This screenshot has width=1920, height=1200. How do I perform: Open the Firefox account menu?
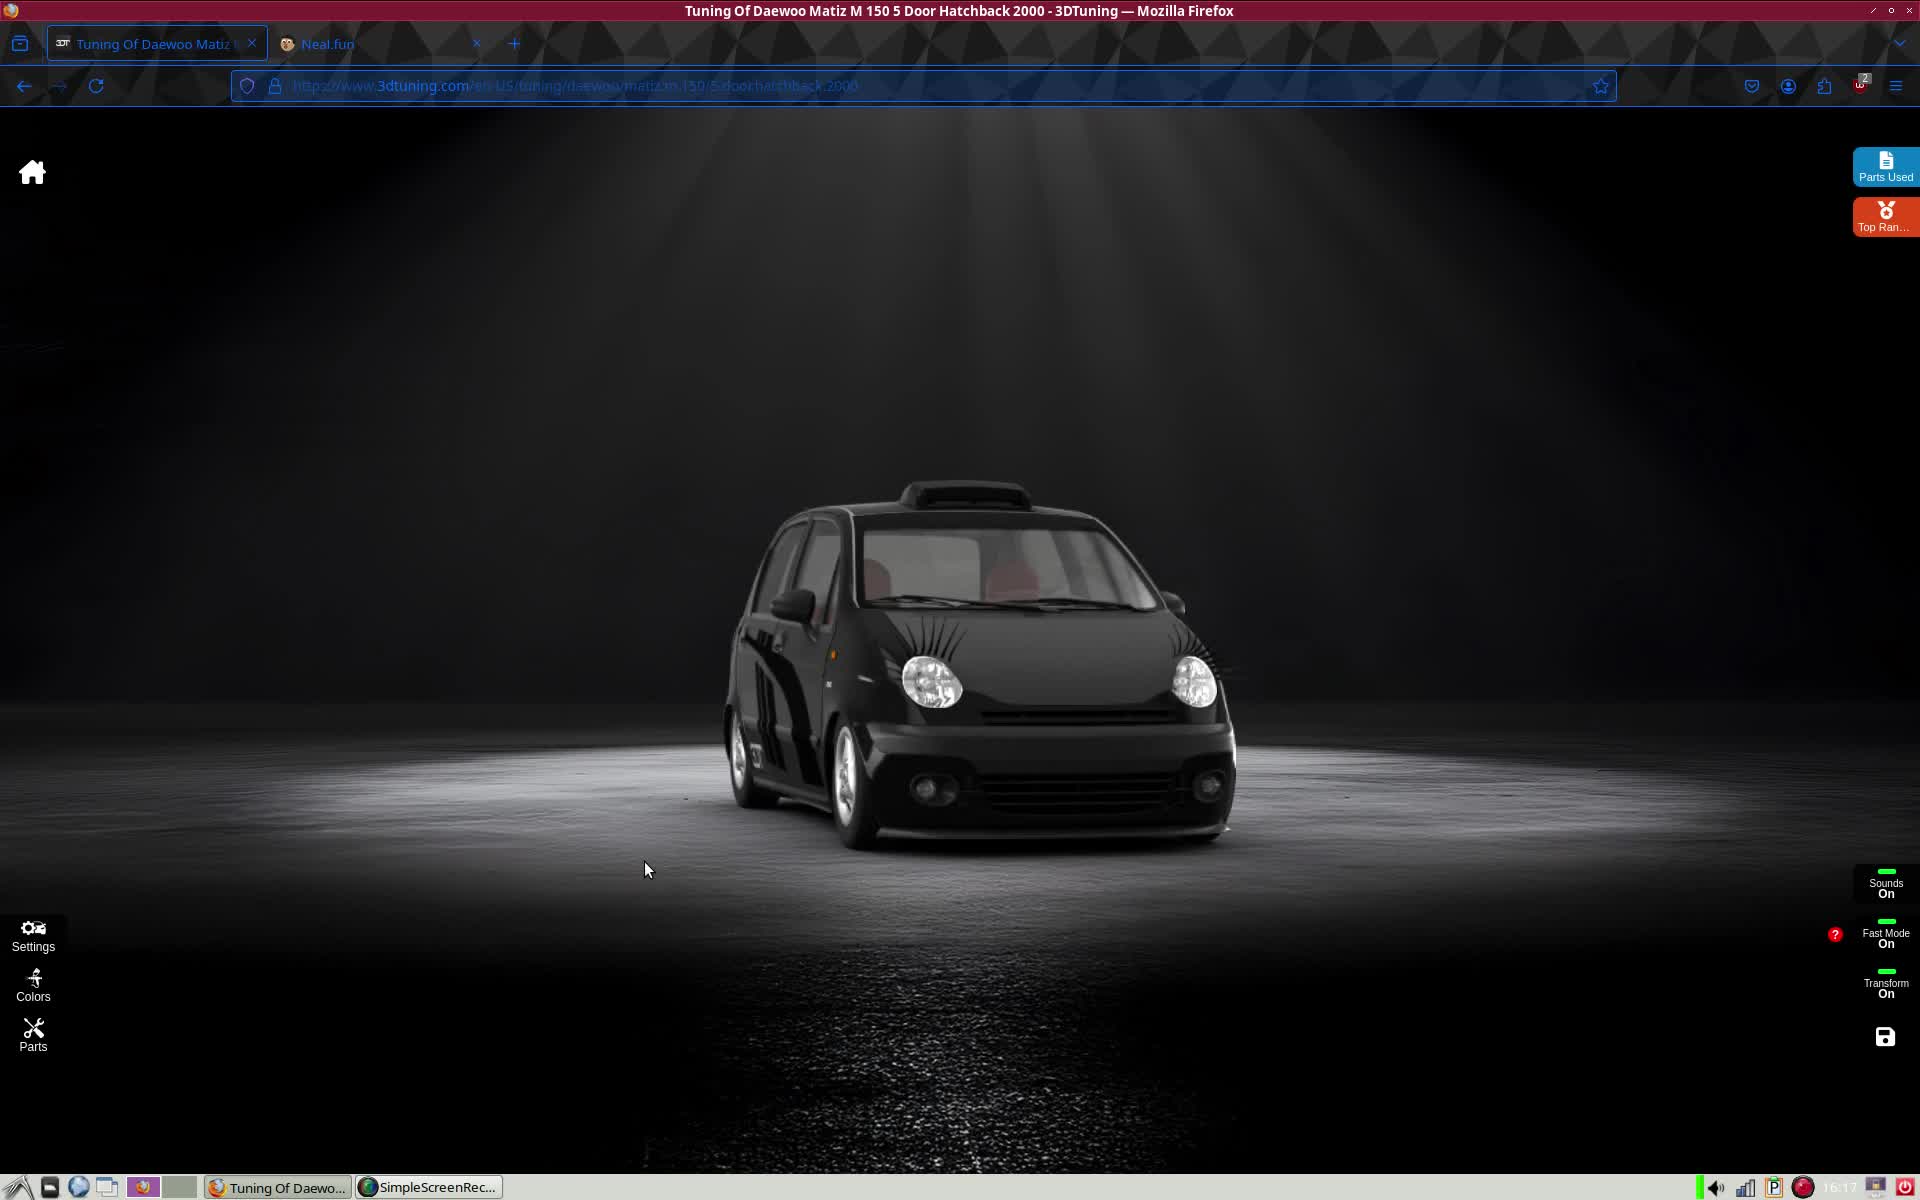tap(1788, 86)
